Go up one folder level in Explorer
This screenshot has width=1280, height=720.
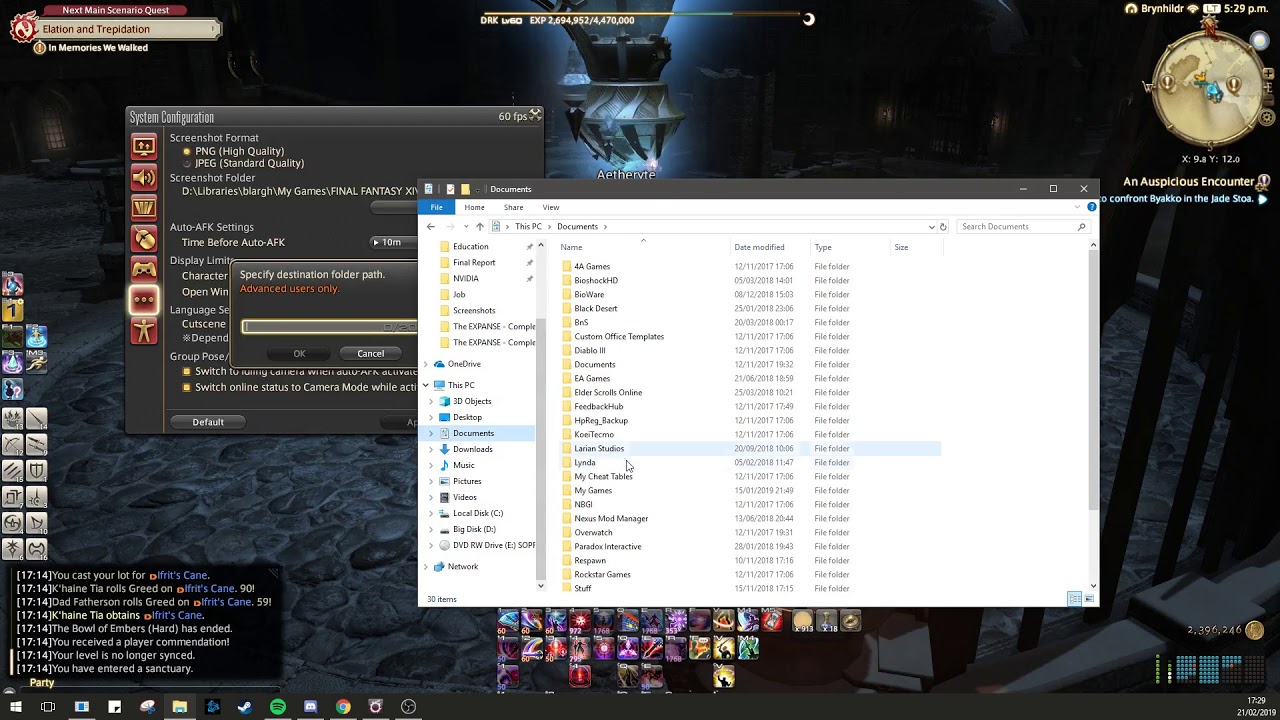(479, 227)
